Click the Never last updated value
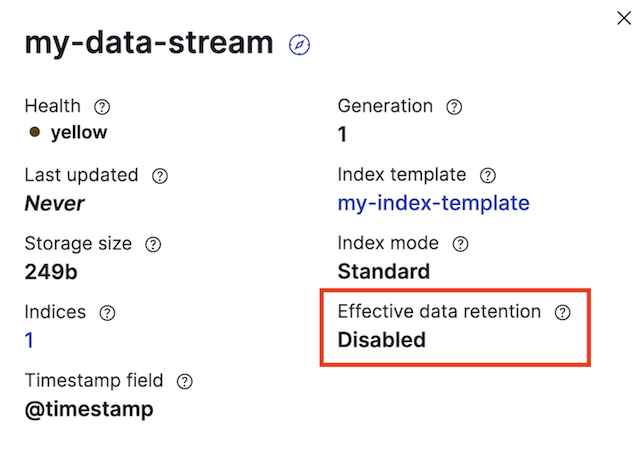Viewport: 640px width, 450px height. click(x=55, y=203)
